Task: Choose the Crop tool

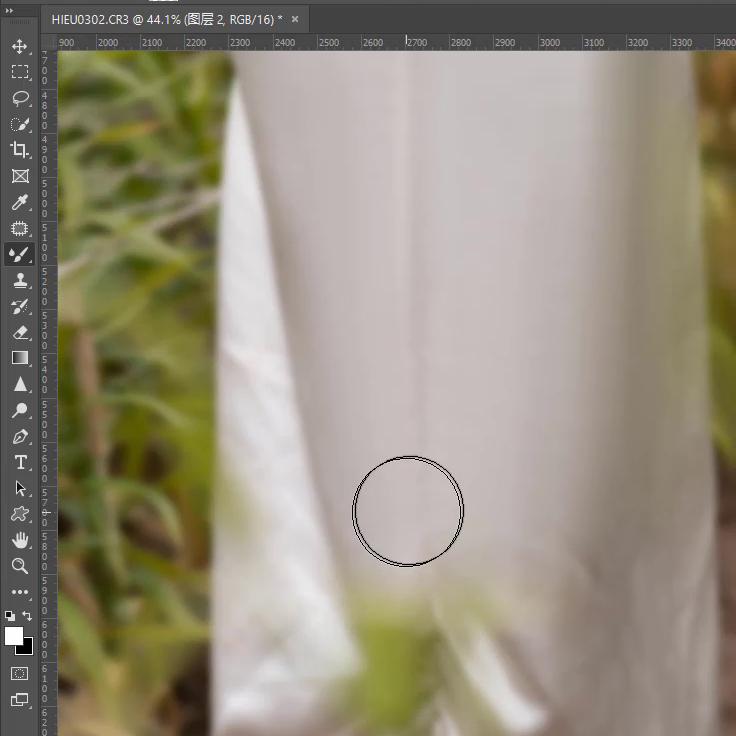Action: (x=20, y=150)
